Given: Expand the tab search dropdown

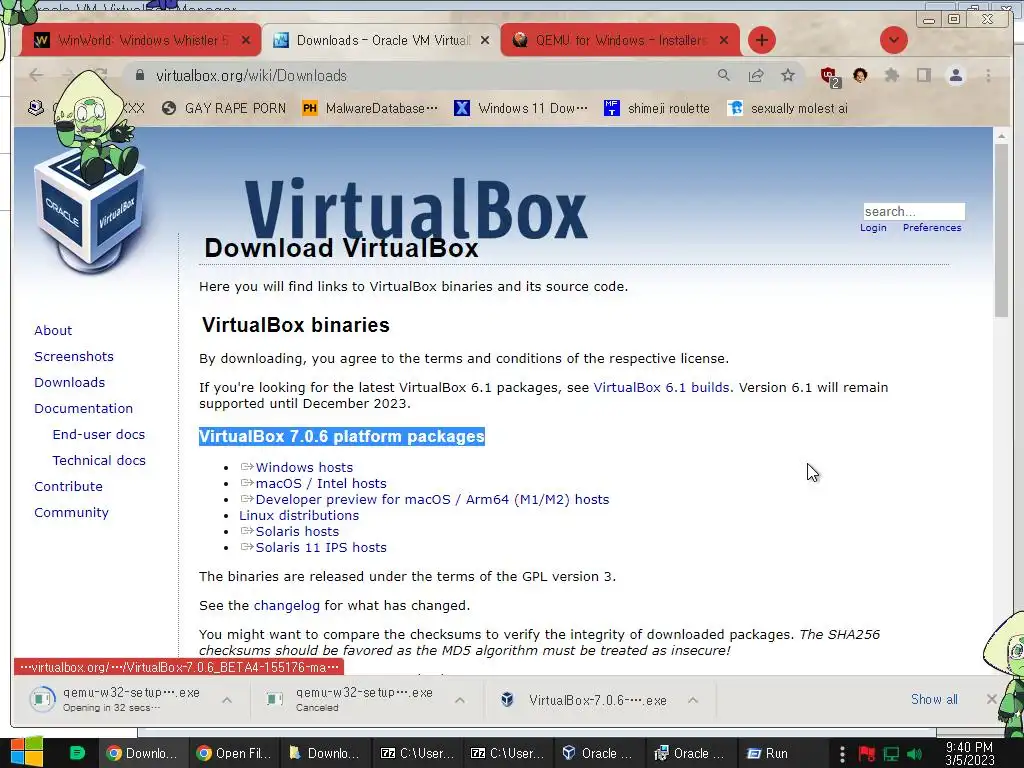Looking at the screenshot, I should pyautogui.click(x=893, y=40).
